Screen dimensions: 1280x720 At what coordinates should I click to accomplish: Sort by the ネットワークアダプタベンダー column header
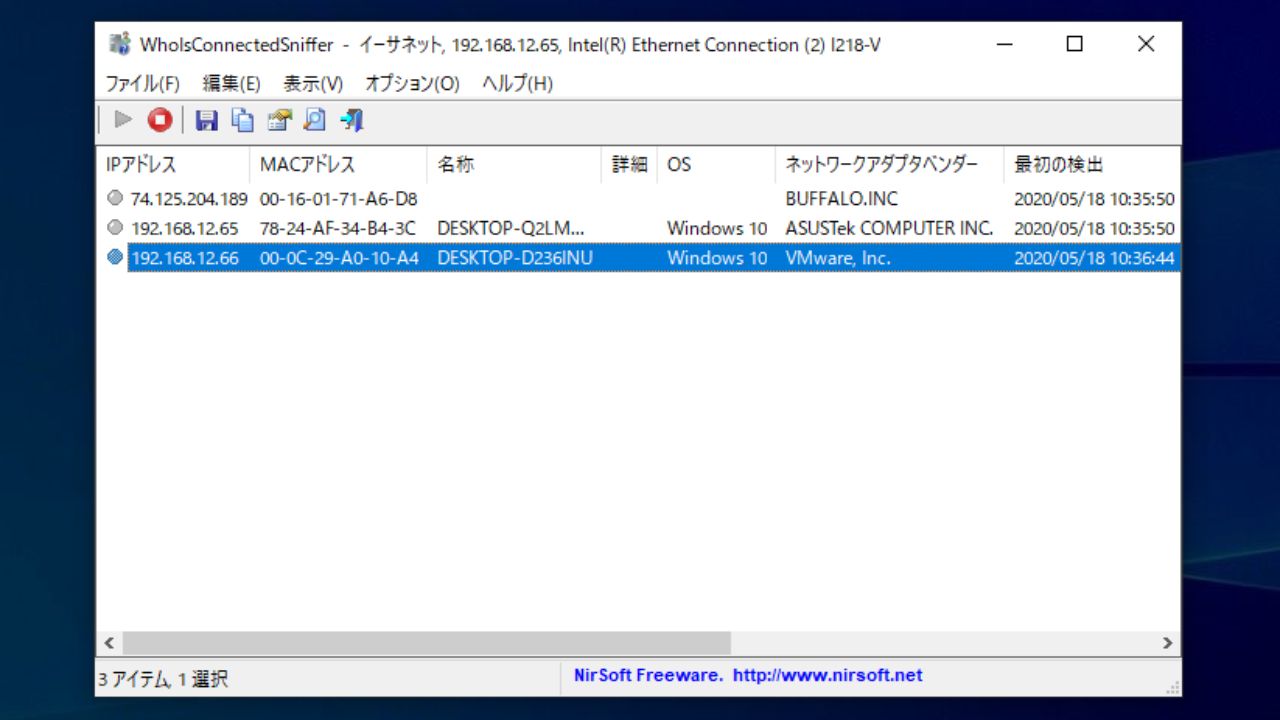[889, 165]
